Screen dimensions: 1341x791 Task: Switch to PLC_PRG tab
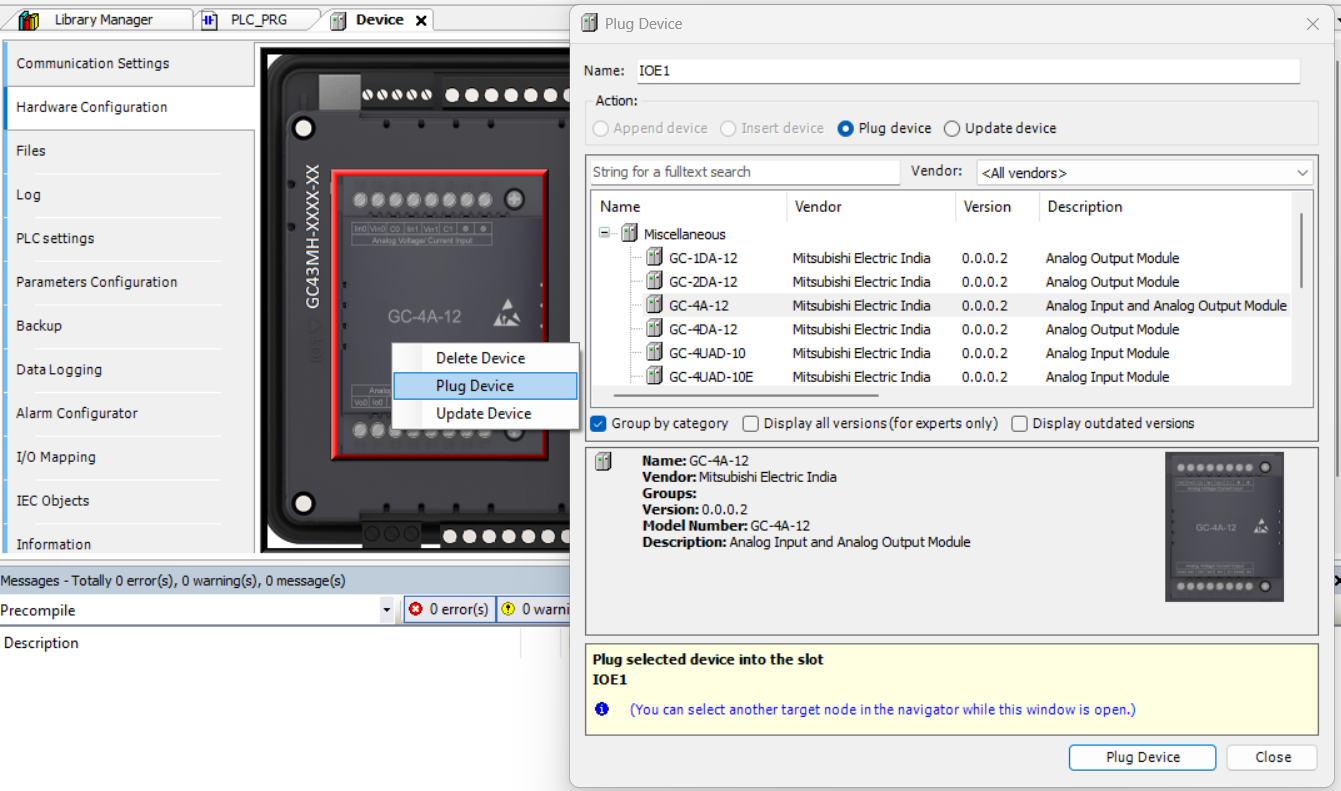(x=259, y=20)
